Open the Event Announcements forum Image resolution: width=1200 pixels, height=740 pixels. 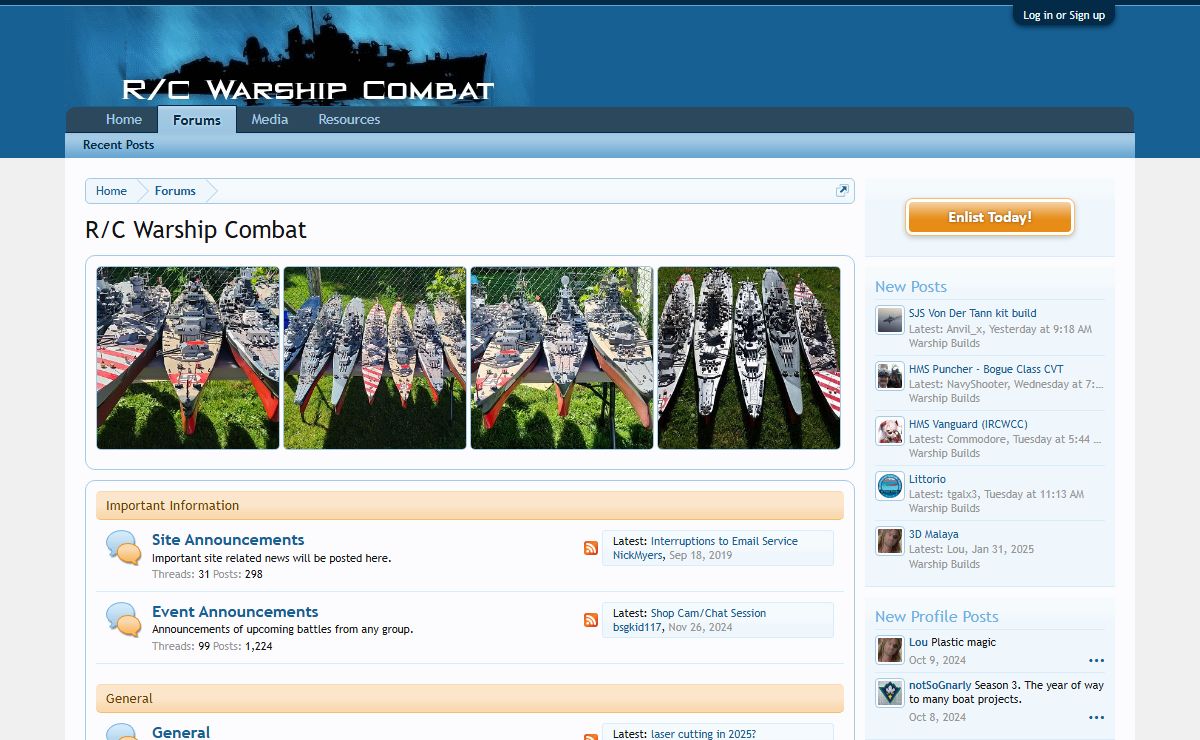pos(235,612)
